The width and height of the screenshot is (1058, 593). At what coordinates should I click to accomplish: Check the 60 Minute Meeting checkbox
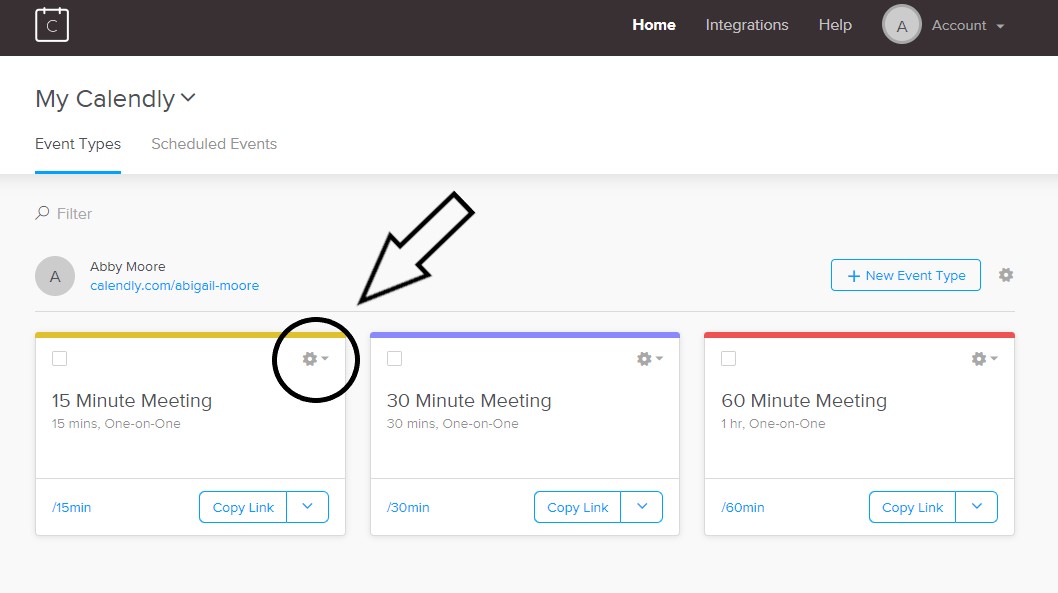pyautogui.click(x=729, y=358)
